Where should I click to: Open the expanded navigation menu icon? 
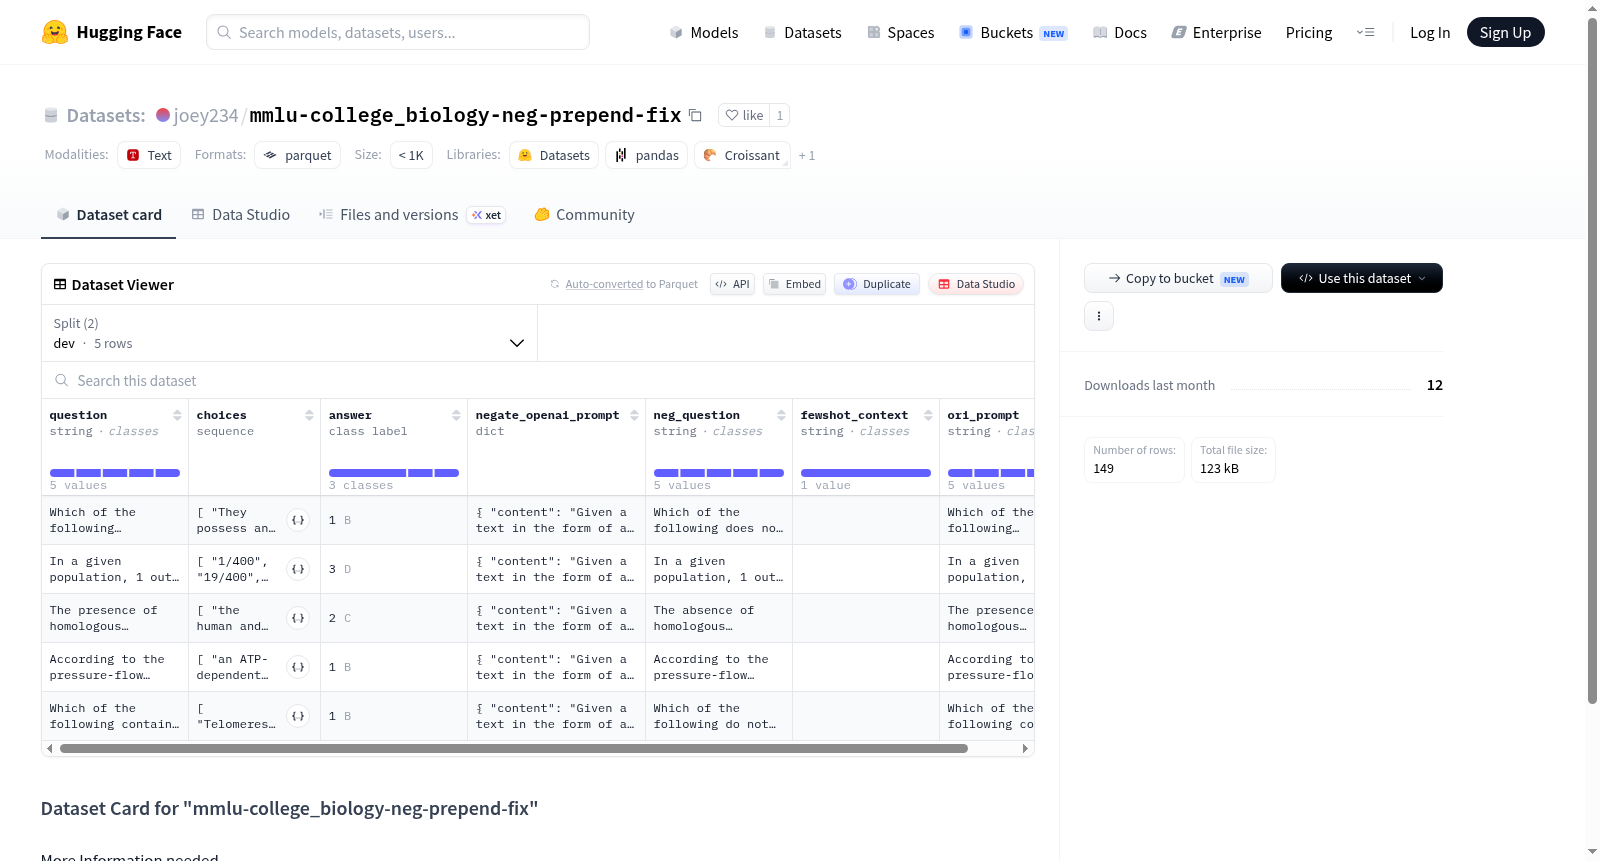(x=1365, y=32)
